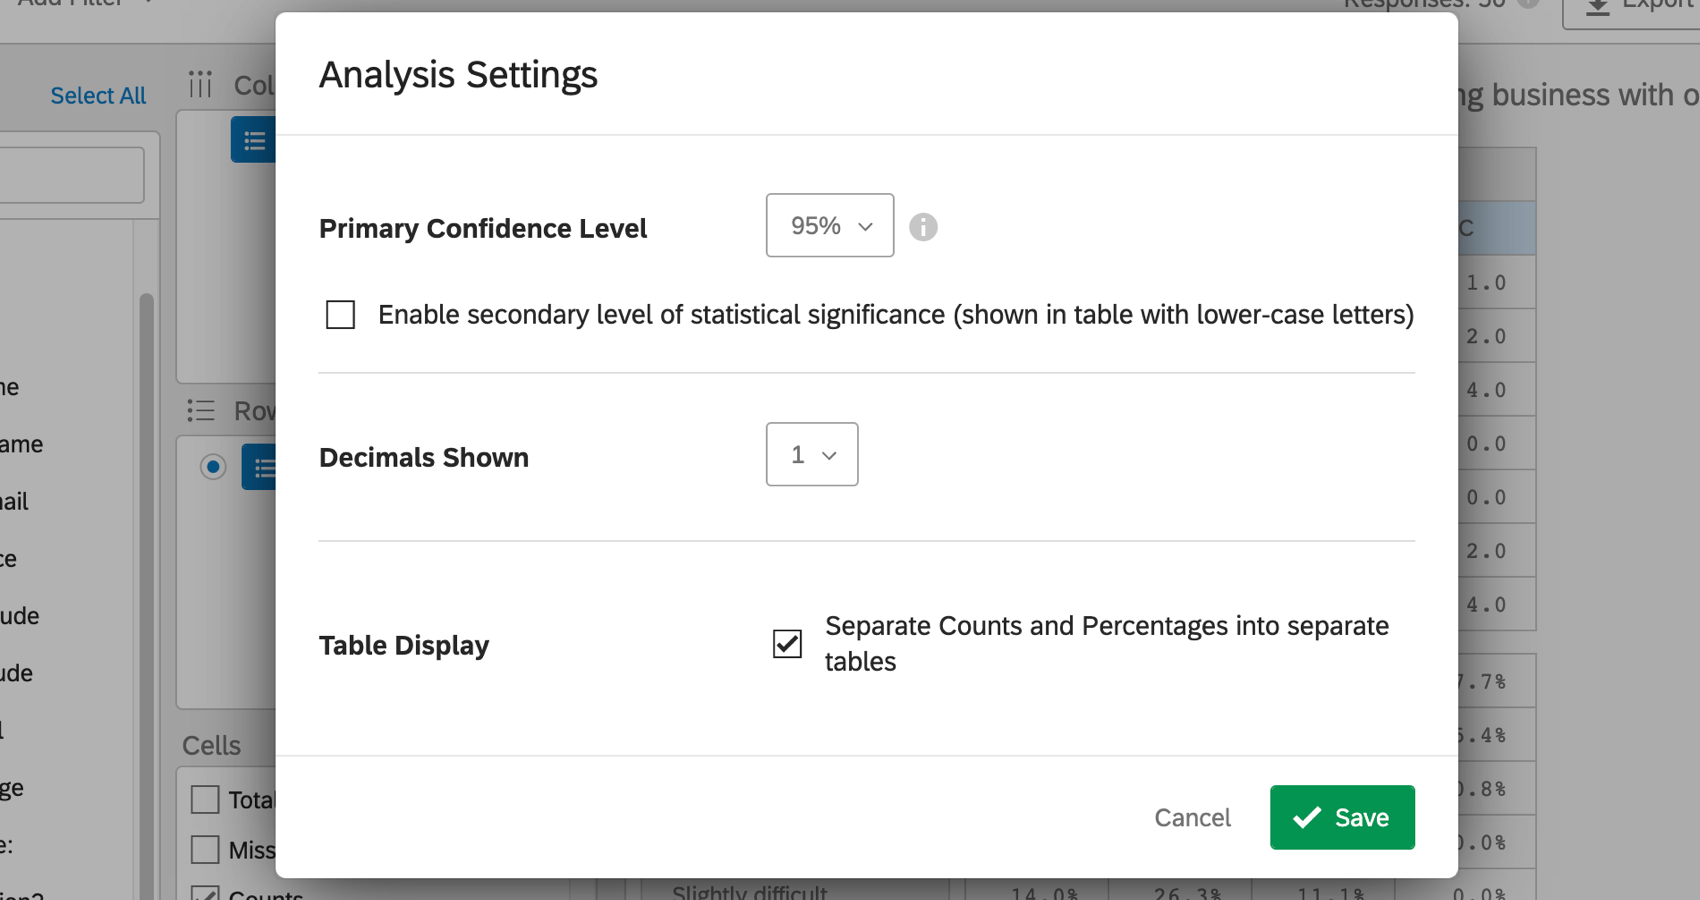Save the analysis settings

click(x=1342, y=817)
